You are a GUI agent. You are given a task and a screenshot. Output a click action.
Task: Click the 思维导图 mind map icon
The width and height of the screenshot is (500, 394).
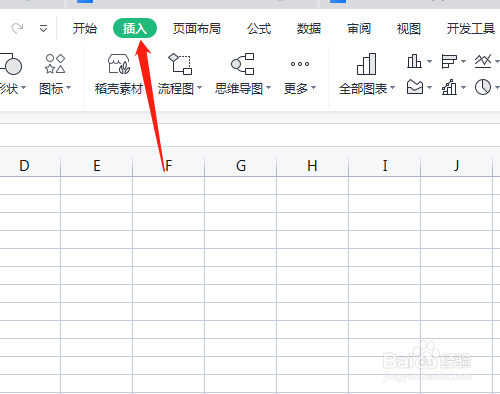243,64
